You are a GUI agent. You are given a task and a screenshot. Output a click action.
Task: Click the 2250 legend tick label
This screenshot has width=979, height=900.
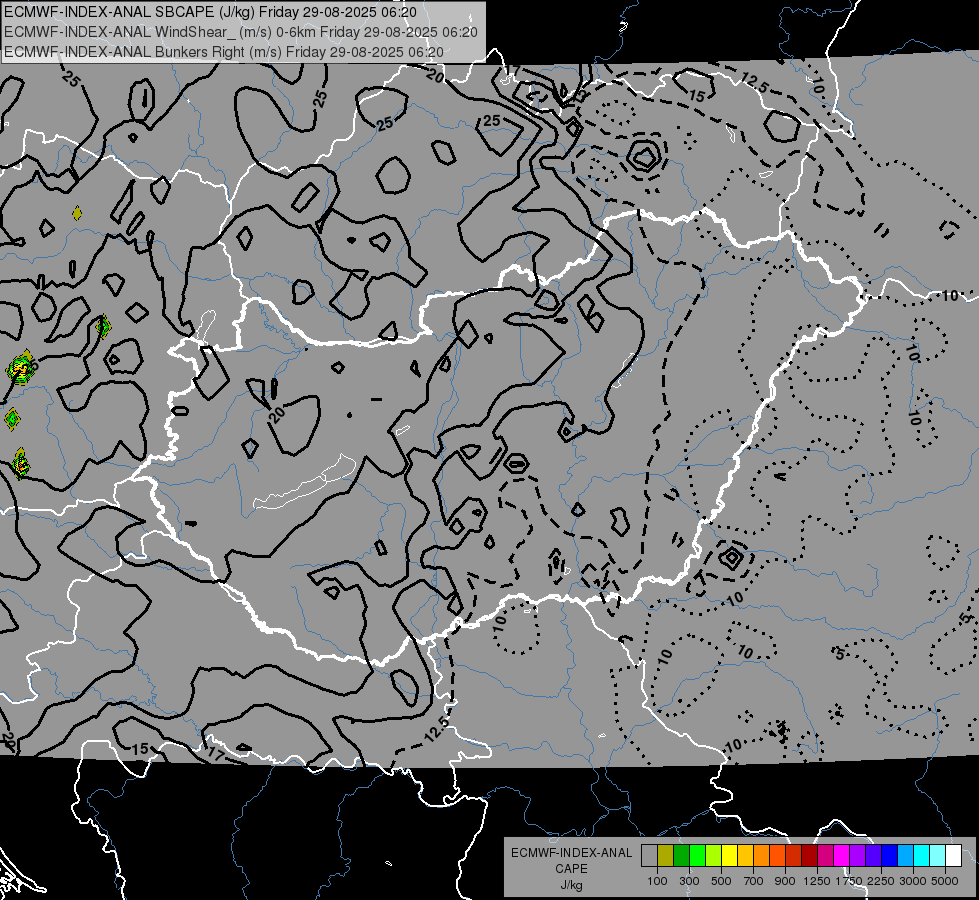coord(882,881)
